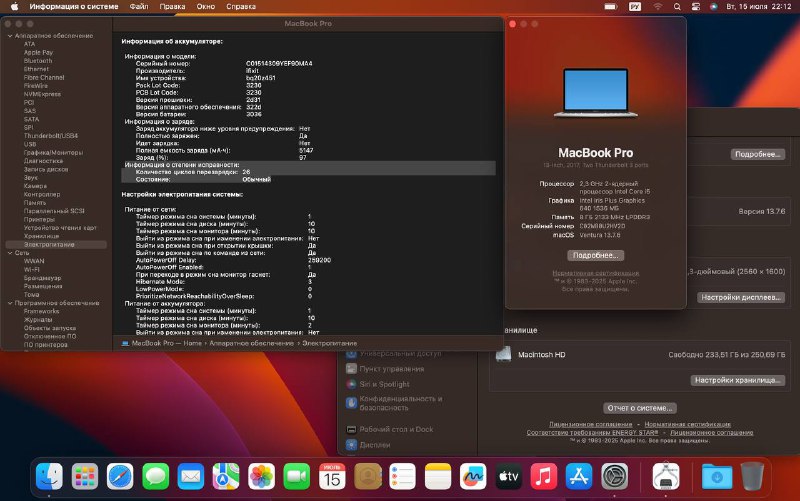Launch FaceTime from the dock
Screen dimensions: 800x501
pyautogui.click(x=296, y=476)
